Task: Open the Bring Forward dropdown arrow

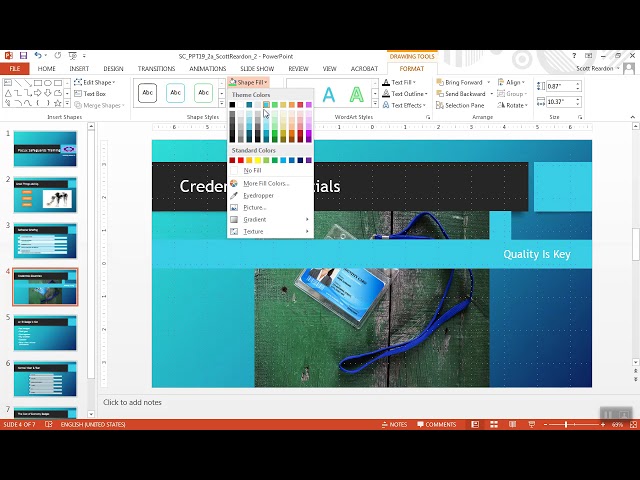Action: point(489,82)
